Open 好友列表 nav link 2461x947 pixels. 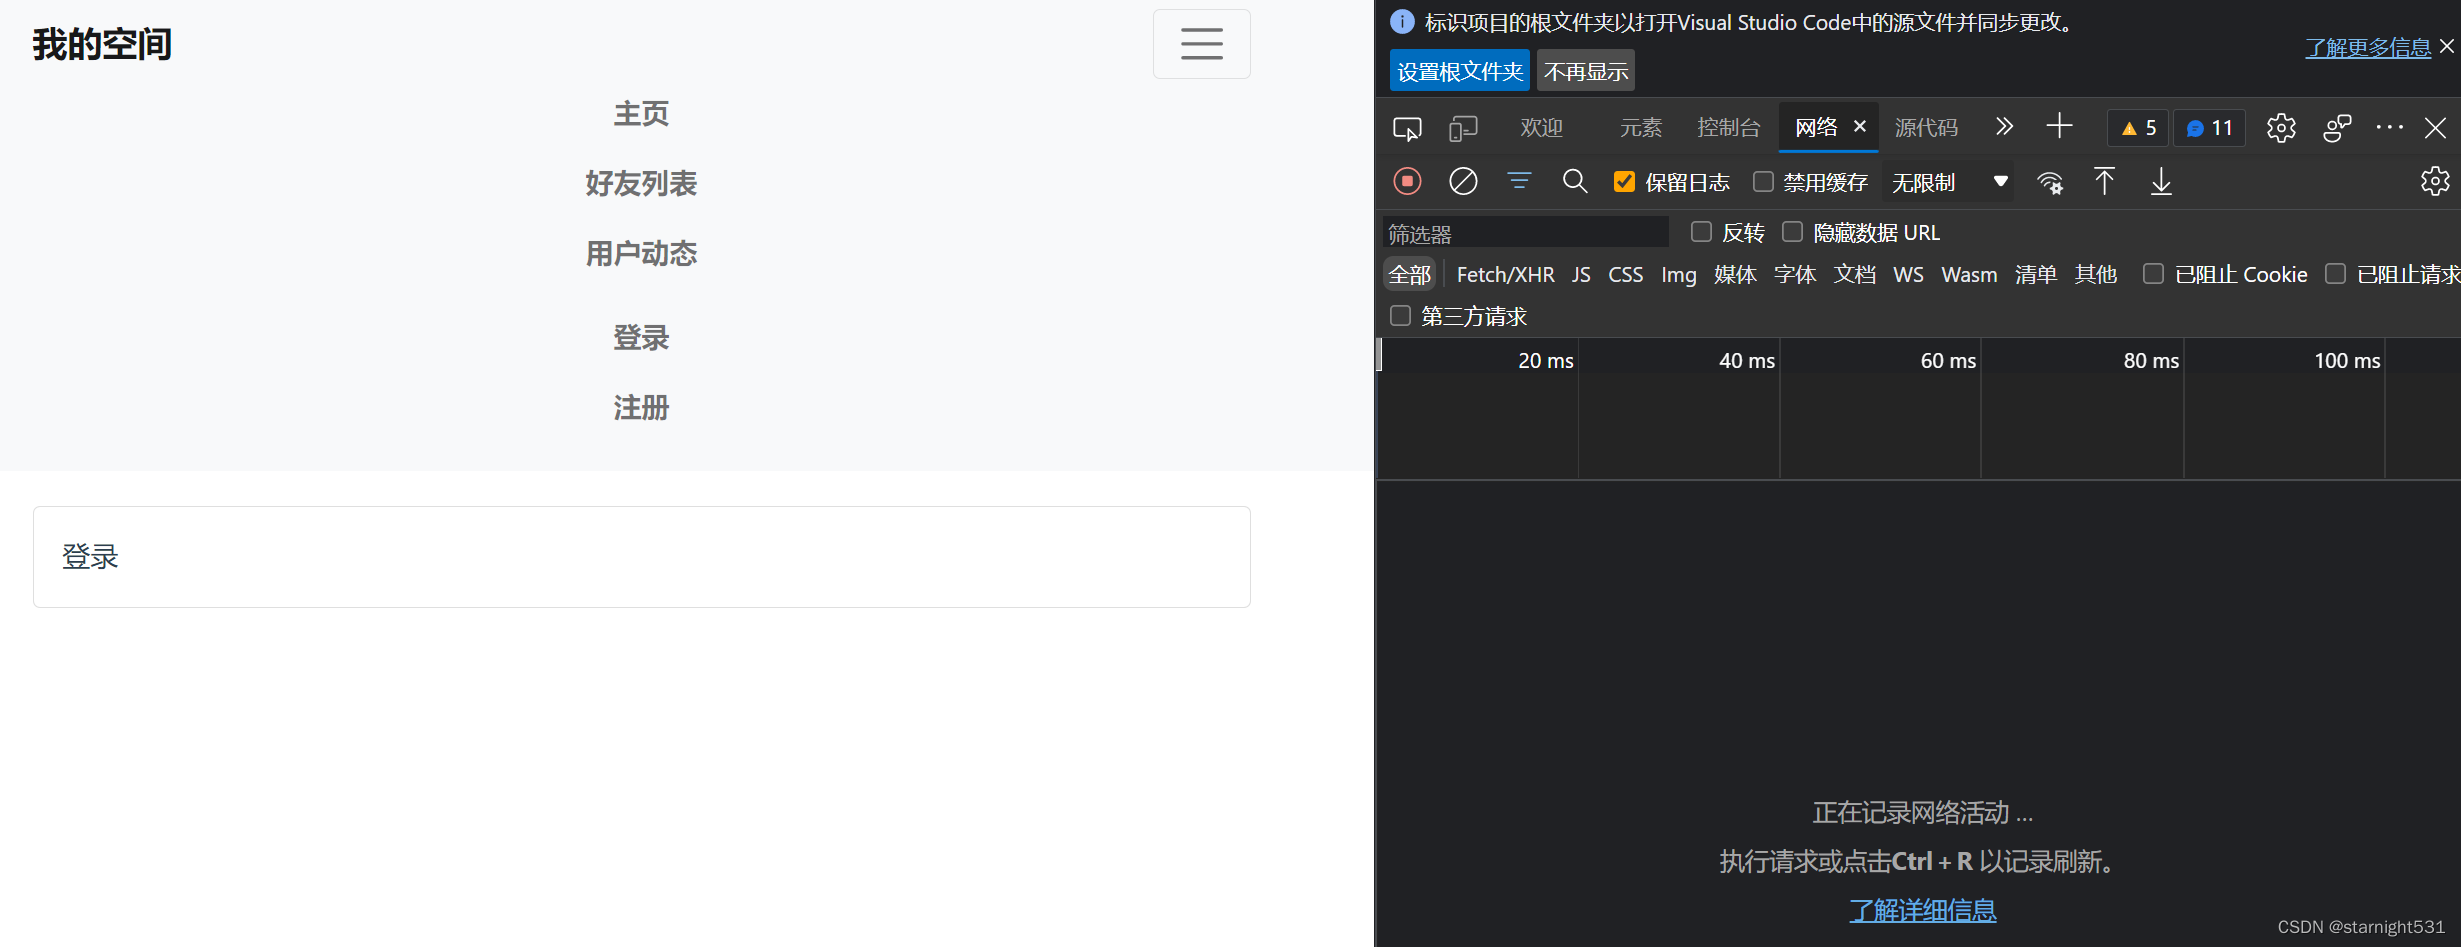[x=641, y=184]
